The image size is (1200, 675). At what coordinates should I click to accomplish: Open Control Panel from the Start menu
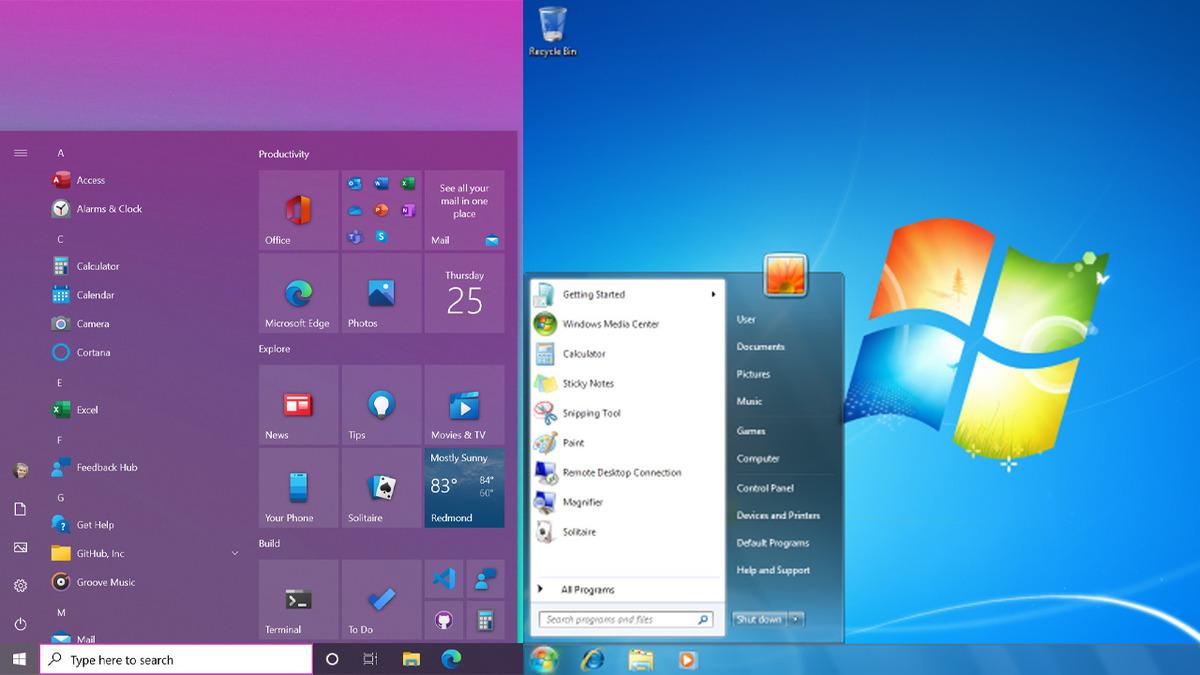point(762,488)
